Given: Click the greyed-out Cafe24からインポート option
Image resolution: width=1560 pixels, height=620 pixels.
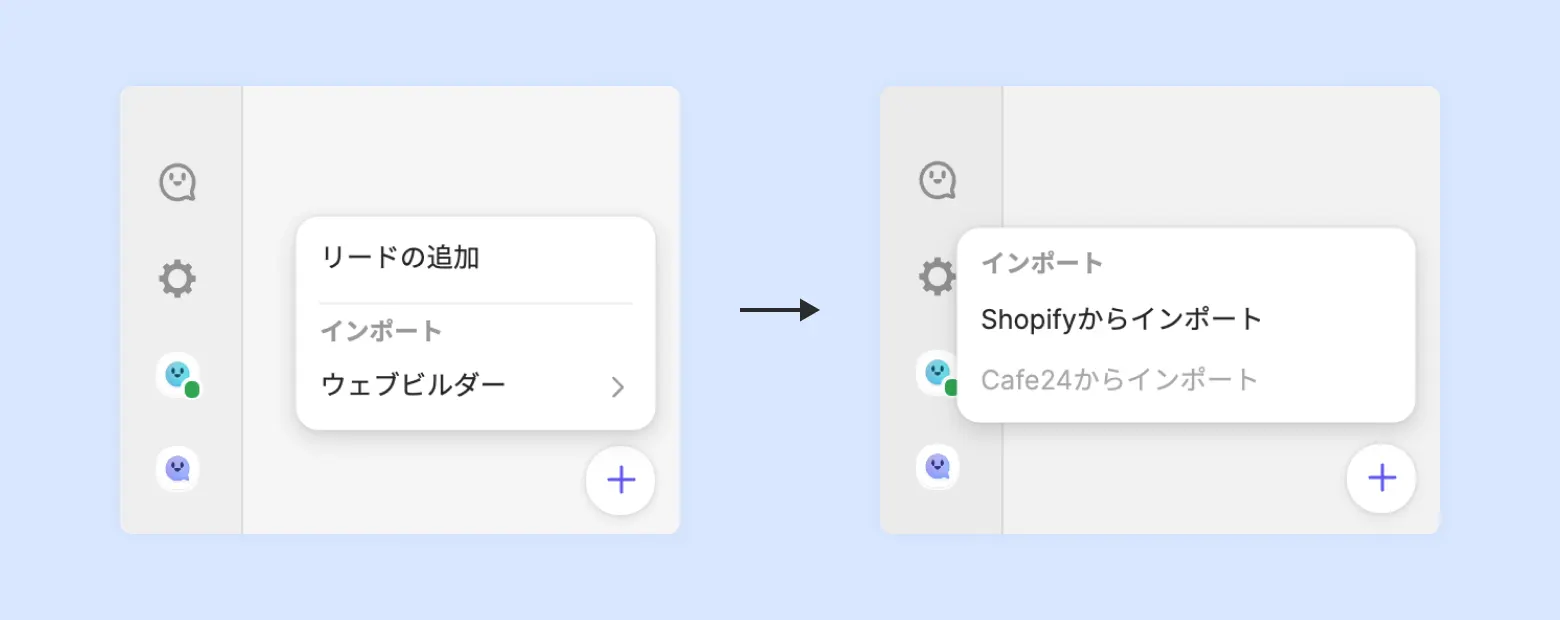Looking at the screenshot, I should tap(1120, 380).
